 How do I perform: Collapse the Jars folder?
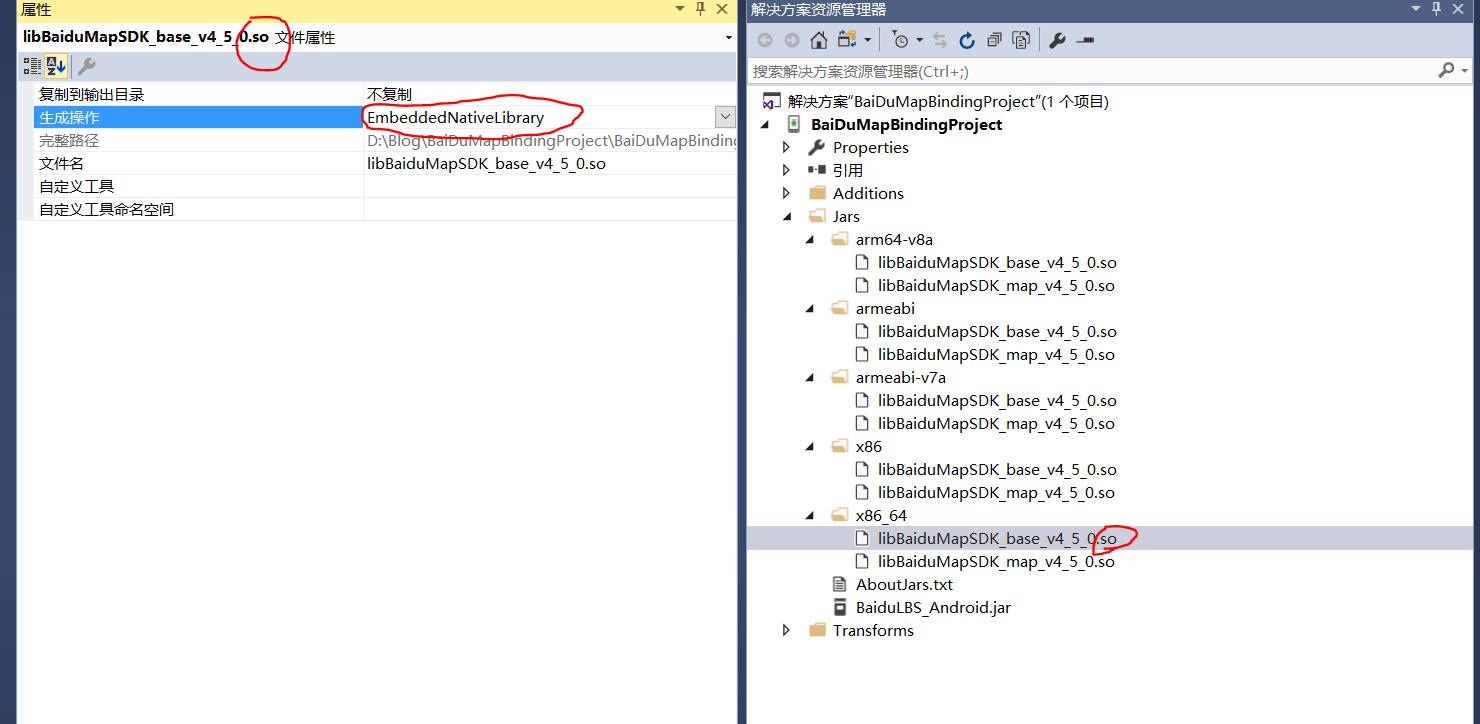click(x=786, y=216)
